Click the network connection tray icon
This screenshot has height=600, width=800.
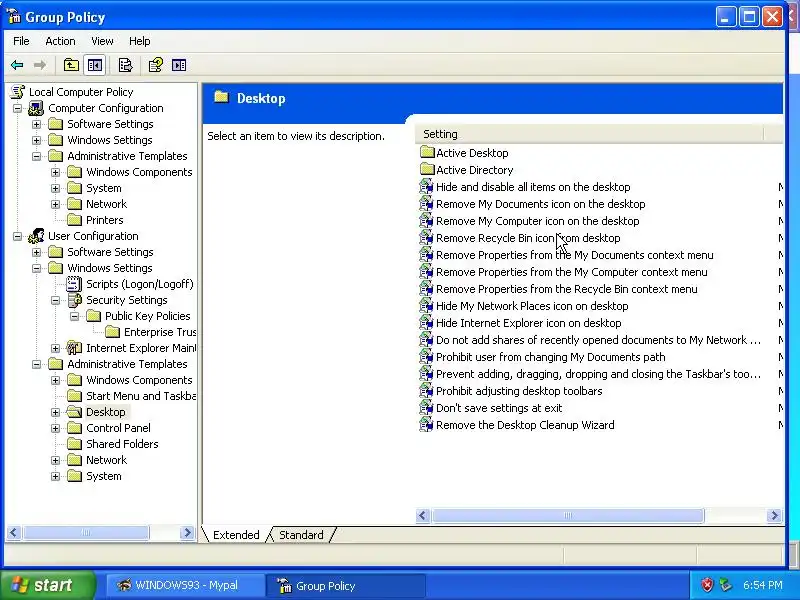725,585
